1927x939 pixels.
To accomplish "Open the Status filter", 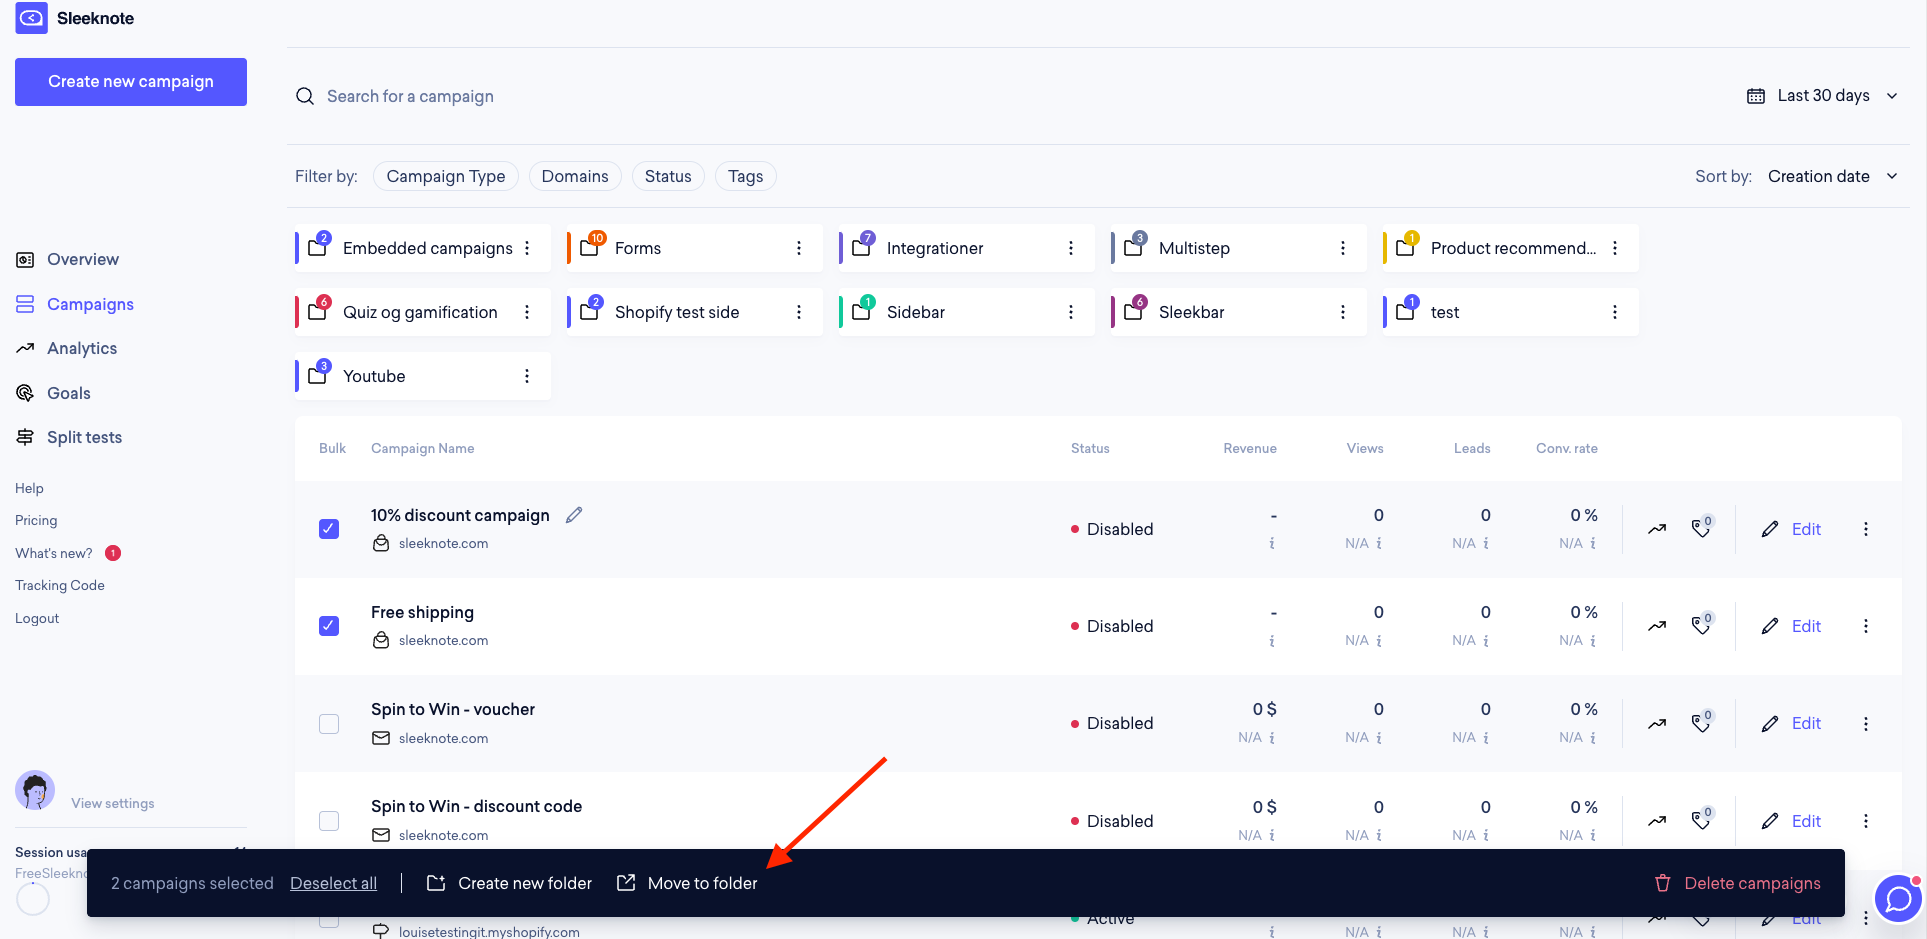I will [x=668, y=176].
